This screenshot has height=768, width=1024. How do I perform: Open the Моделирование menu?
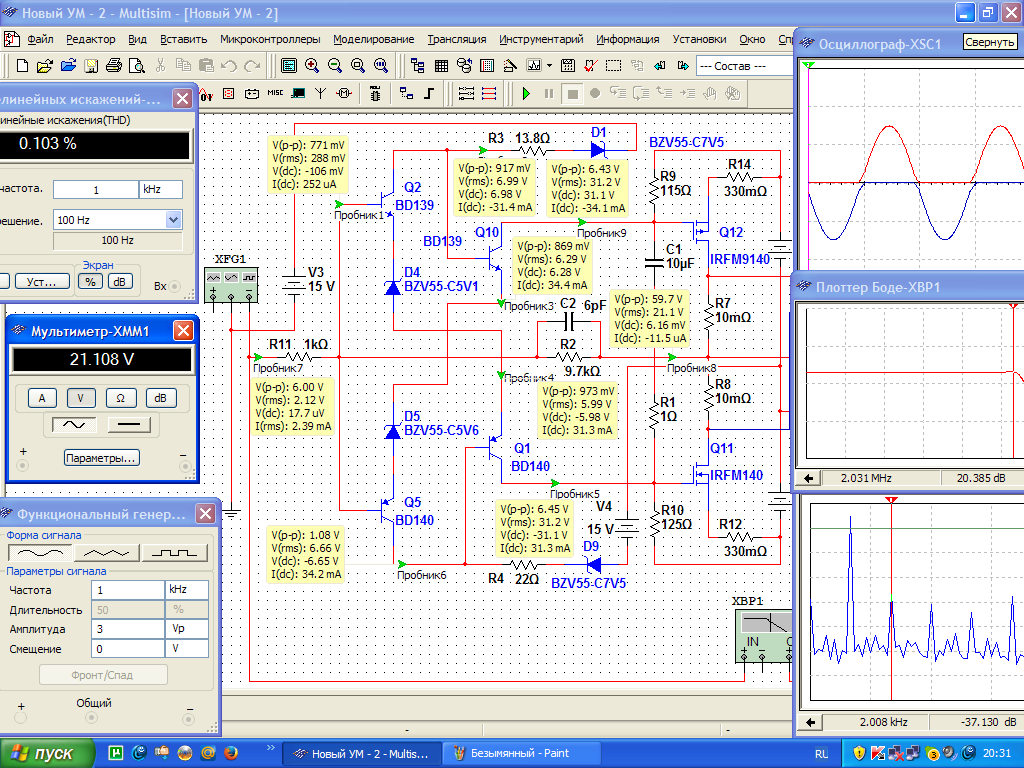tap(373, 39)
